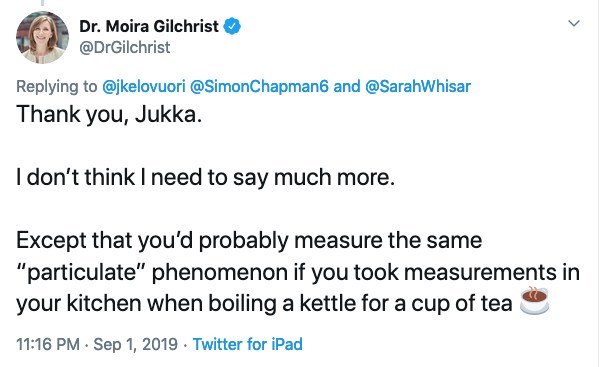Open the @jkelovuori mention
Viewport: 602px width, 367px height.
click(x=144, y=87)
